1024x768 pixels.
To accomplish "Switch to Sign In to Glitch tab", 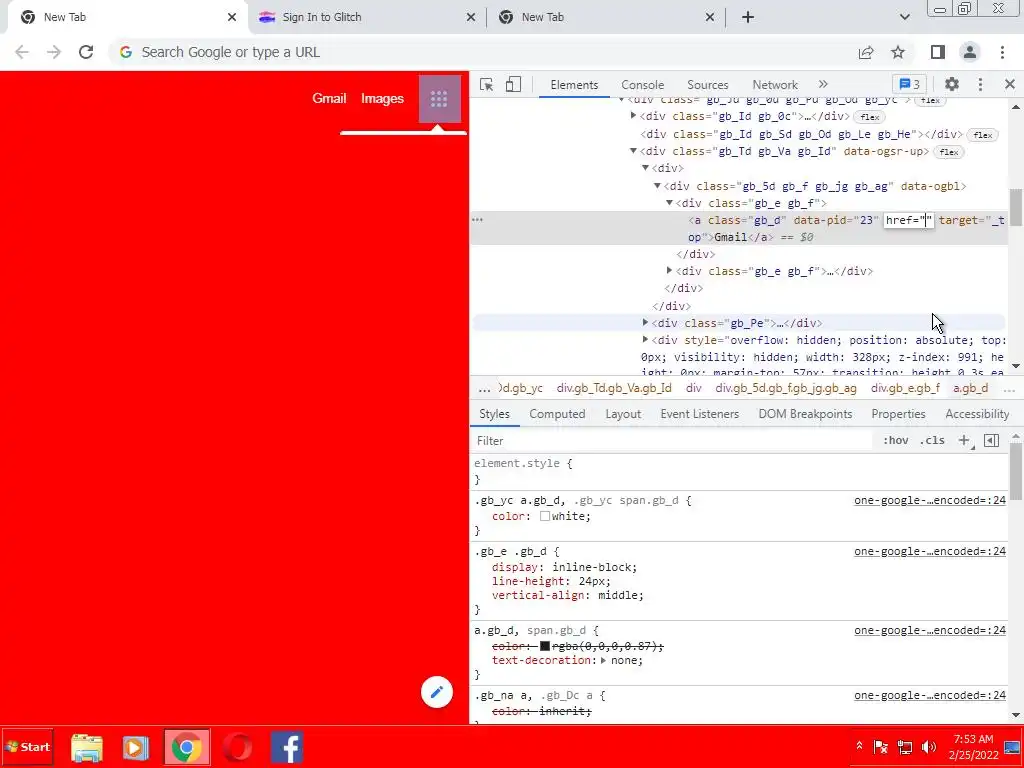I will coord(366,17).
